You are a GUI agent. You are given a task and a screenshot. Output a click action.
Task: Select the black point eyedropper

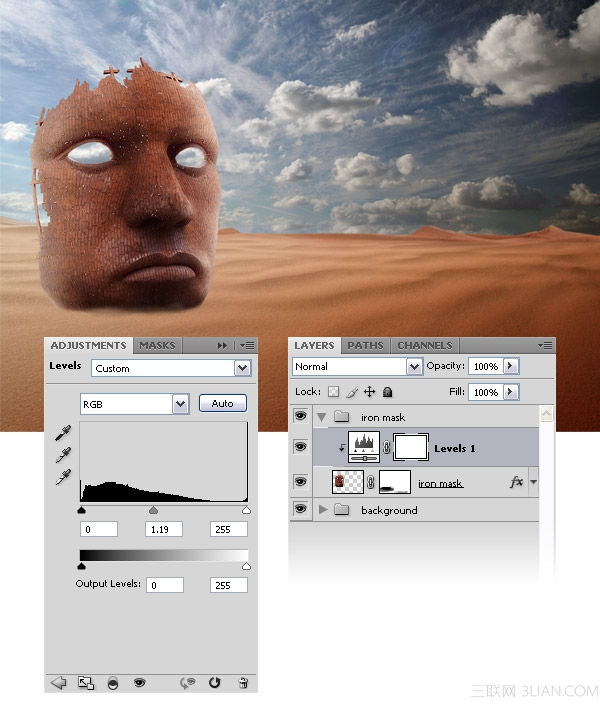coord(63,433)
